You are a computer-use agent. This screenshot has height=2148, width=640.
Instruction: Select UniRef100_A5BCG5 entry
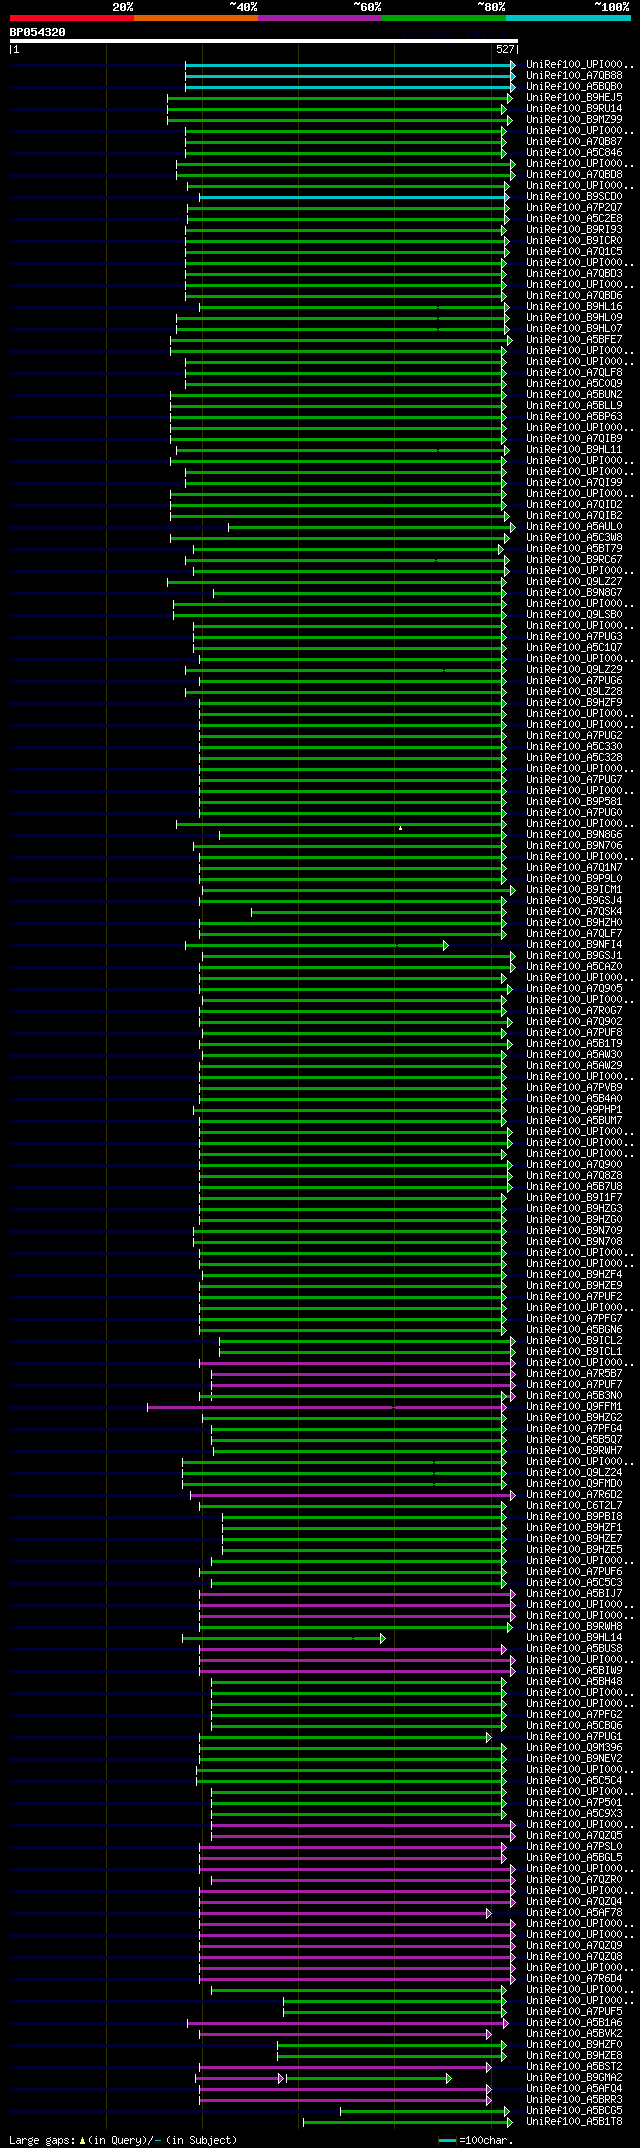(574, 2111)
